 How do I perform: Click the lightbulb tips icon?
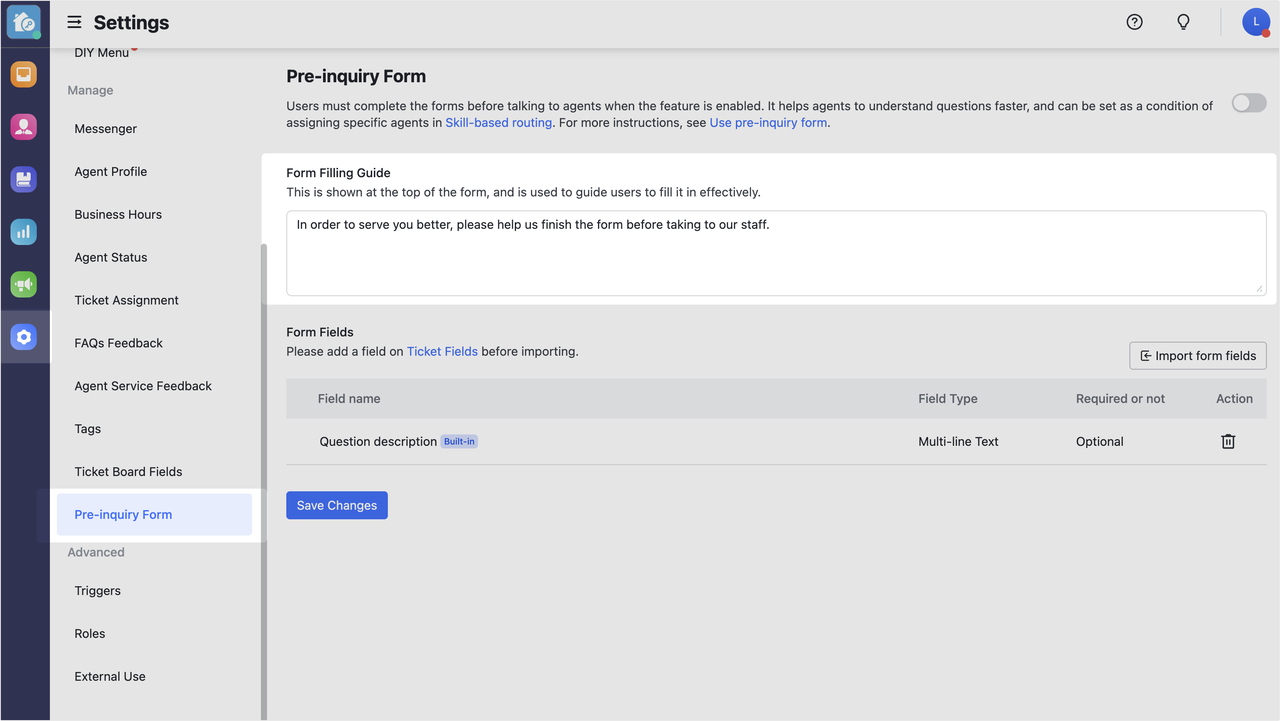click(1183, 22)
